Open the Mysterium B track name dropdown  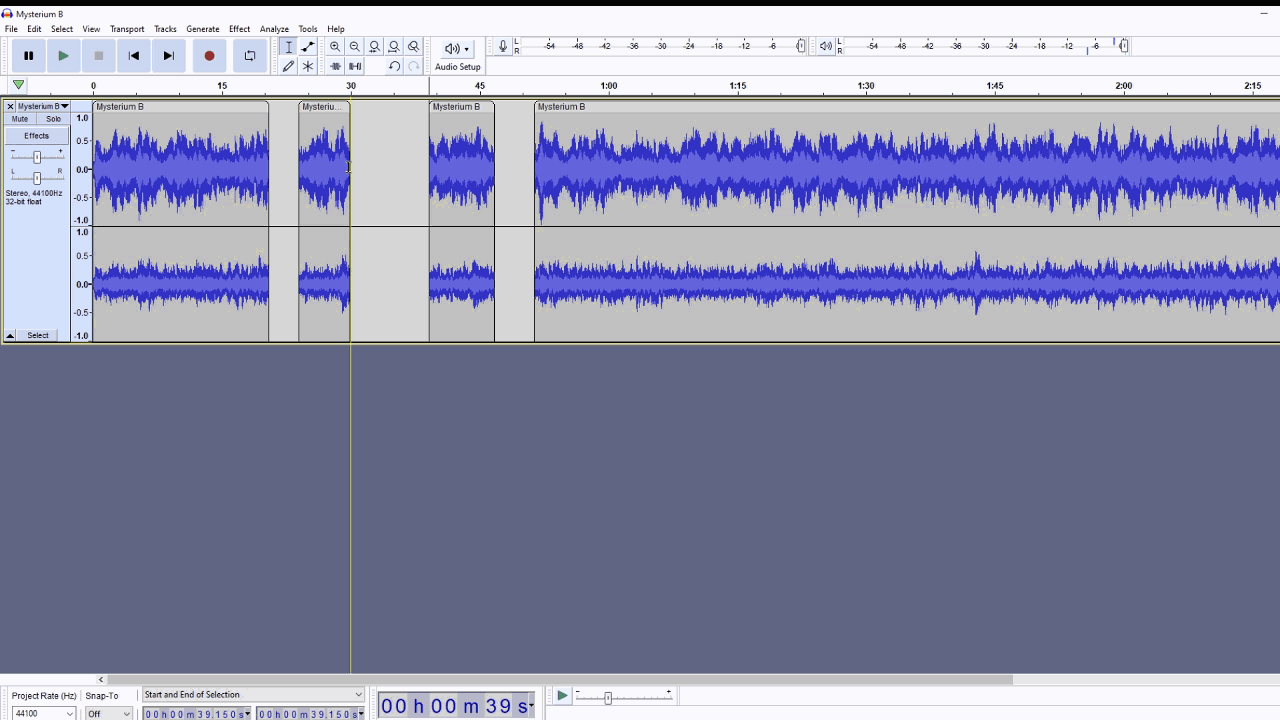tap(42, 106)
